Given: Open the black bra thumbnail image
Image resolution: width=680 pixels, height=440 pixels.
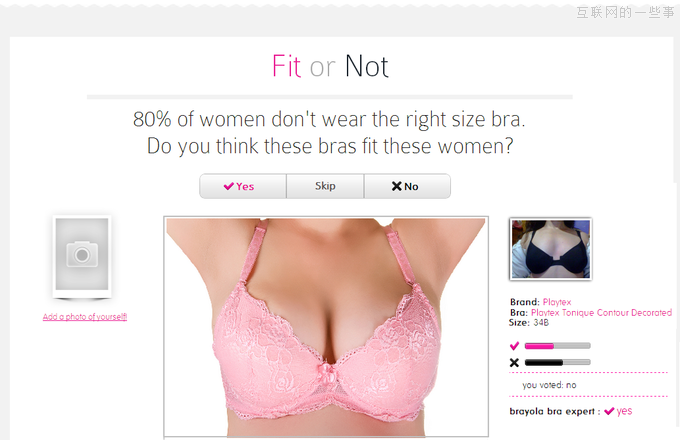Looking at the screenshot, I should click(x=550, y=249).
